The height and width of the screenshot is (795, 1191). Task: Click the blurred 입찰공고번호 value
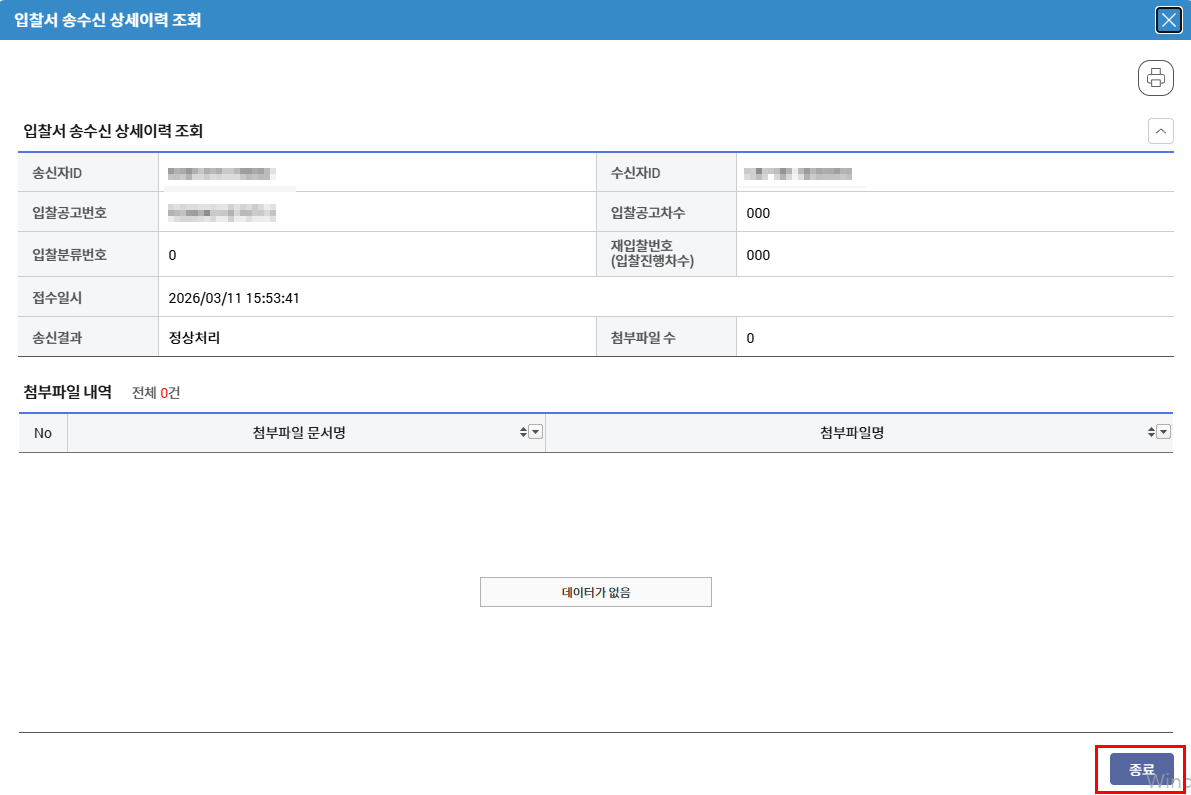point(221,213)
